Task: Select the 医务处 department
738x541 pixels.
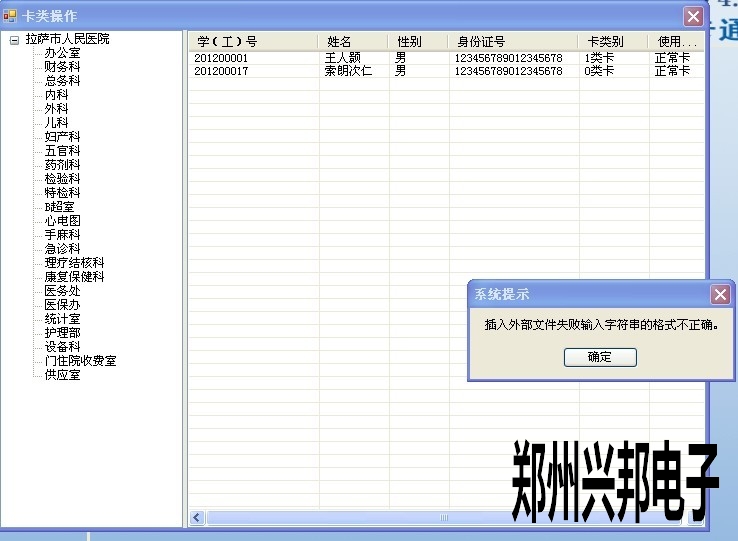Action: 63,291
